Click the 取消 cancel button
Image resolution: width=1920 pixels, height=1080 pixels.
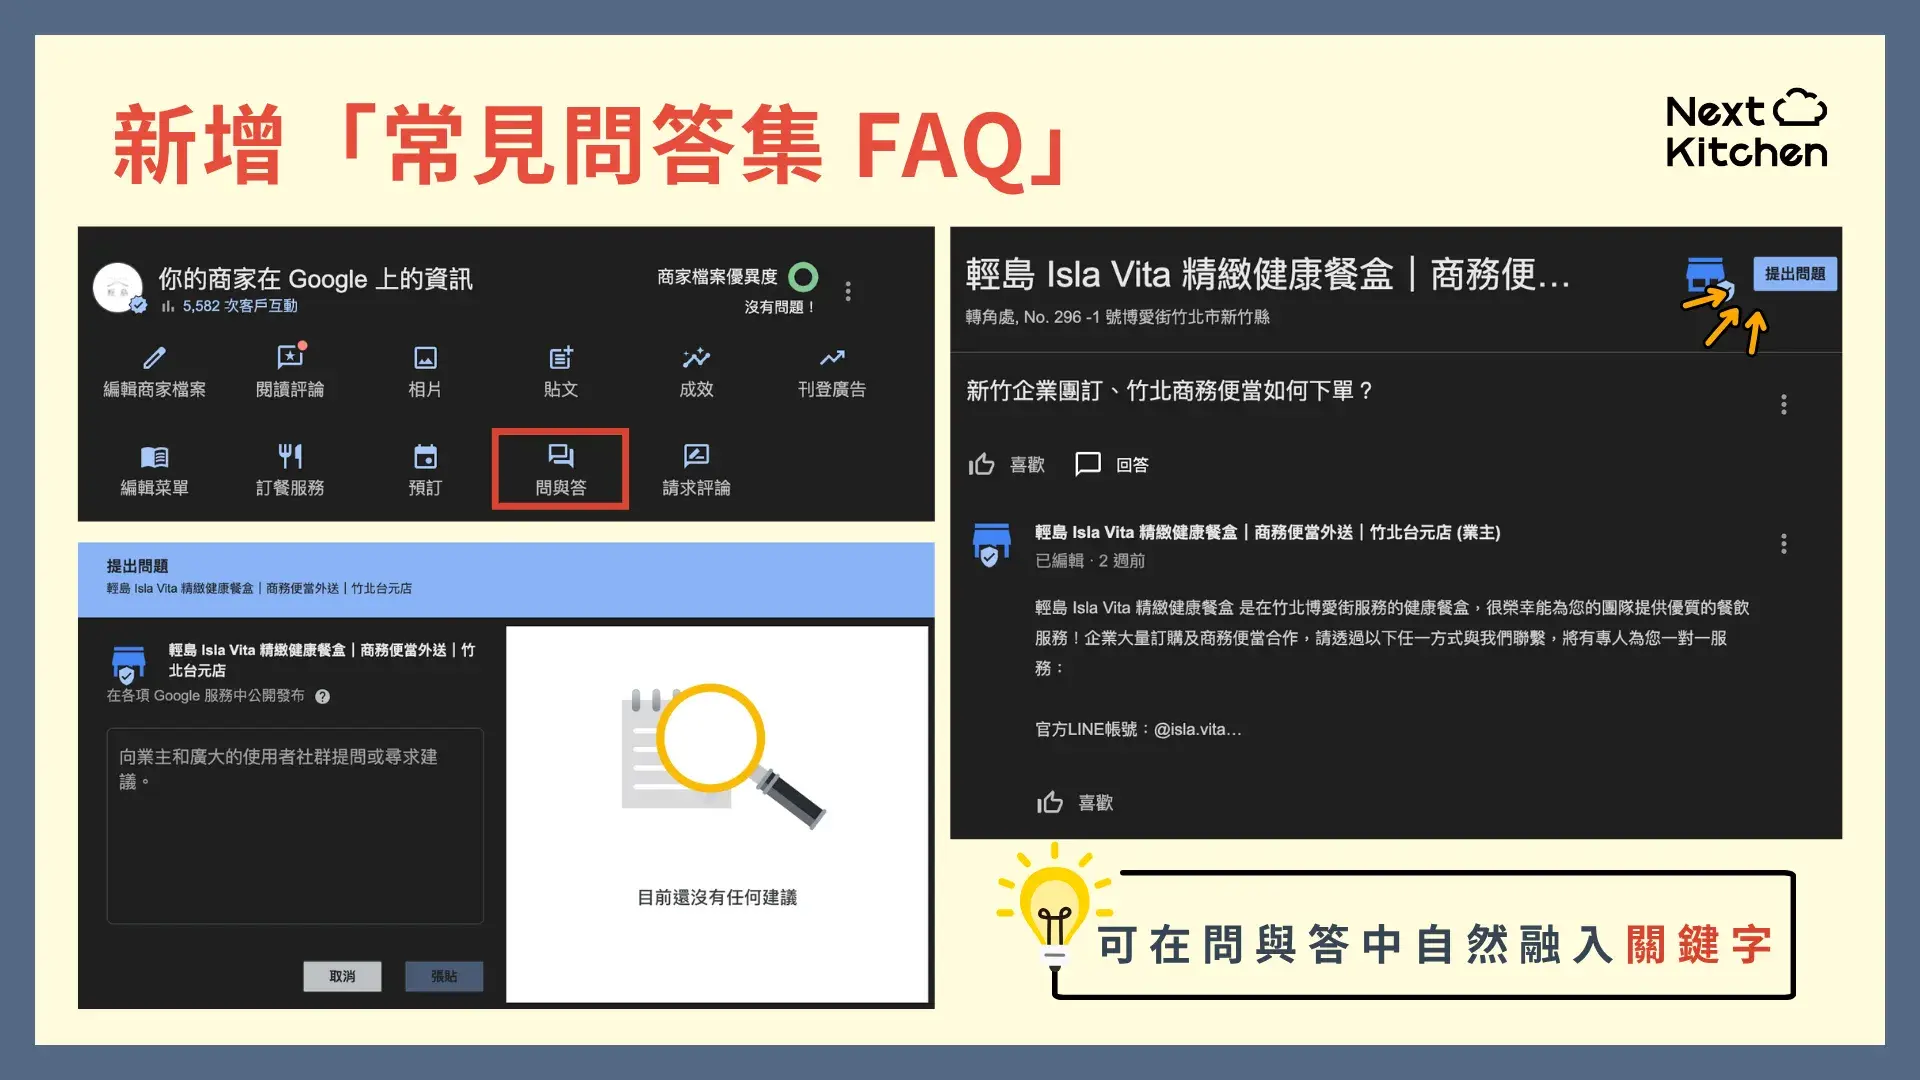(342, 976)
